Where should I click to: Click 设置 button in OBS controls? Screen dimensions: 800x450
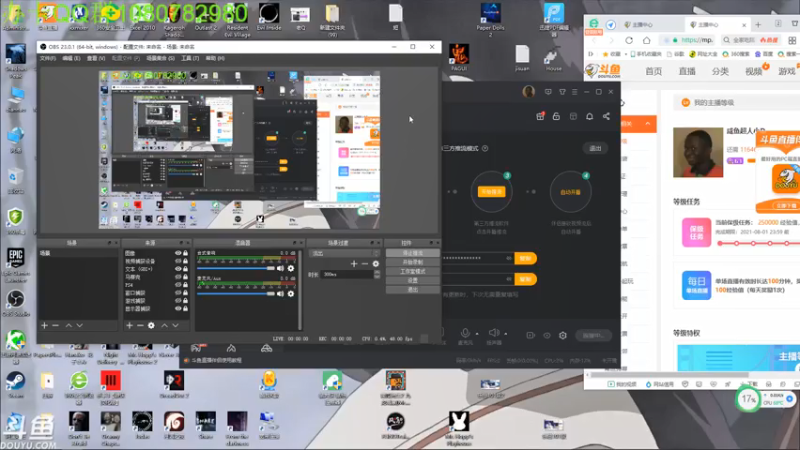[412, 281]
